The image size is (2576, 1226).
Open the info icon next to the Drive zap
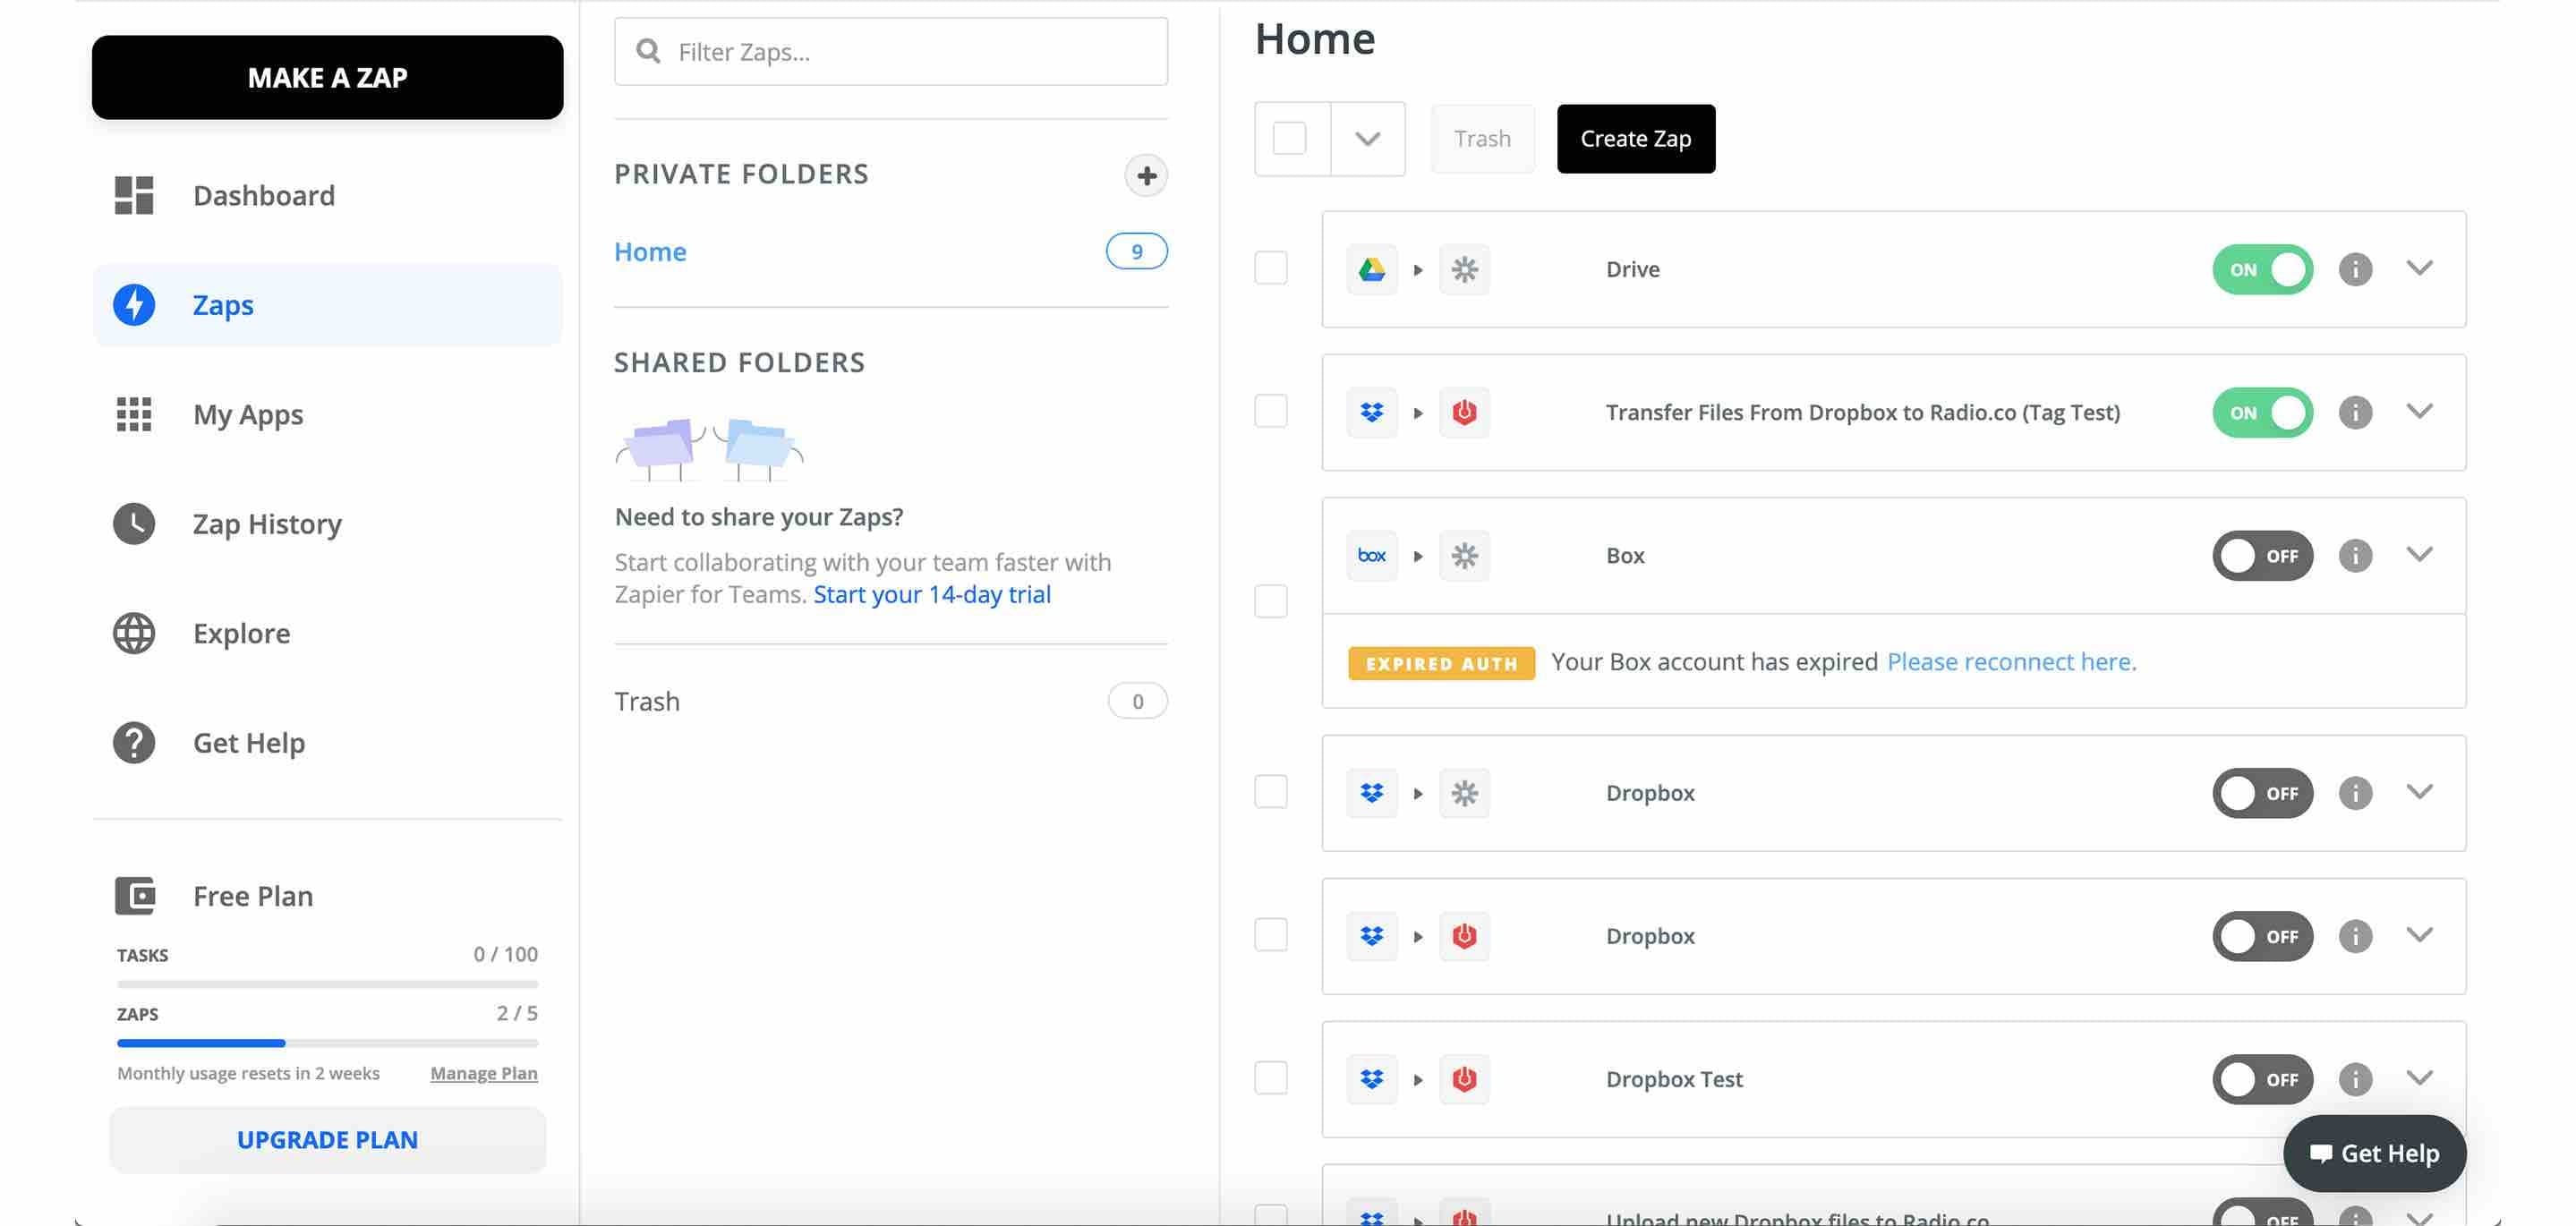pos(2355,269)
